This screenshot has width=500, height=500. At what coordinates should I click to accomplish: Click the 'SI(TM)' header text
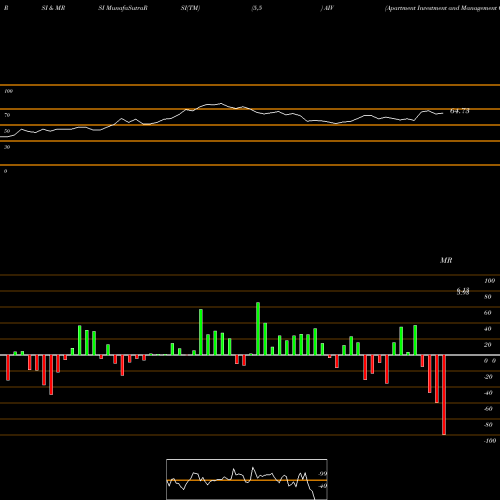click(190, 8)
